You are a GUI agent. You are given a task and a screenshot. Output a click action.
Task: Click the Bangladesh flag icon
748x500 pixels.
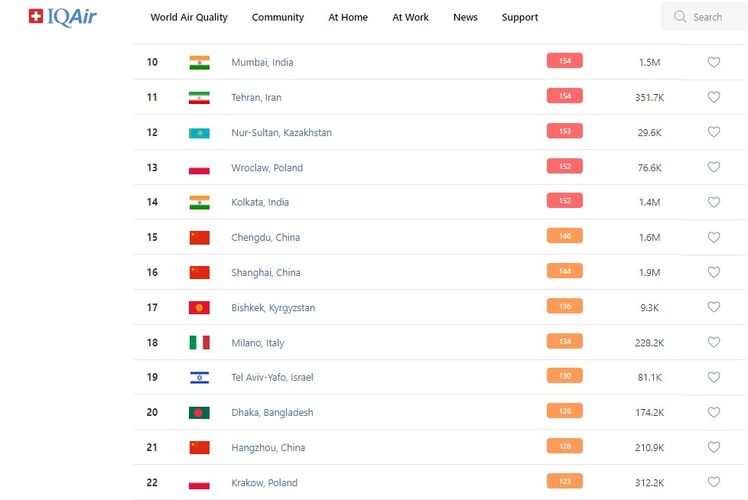(x=199, y=412)
